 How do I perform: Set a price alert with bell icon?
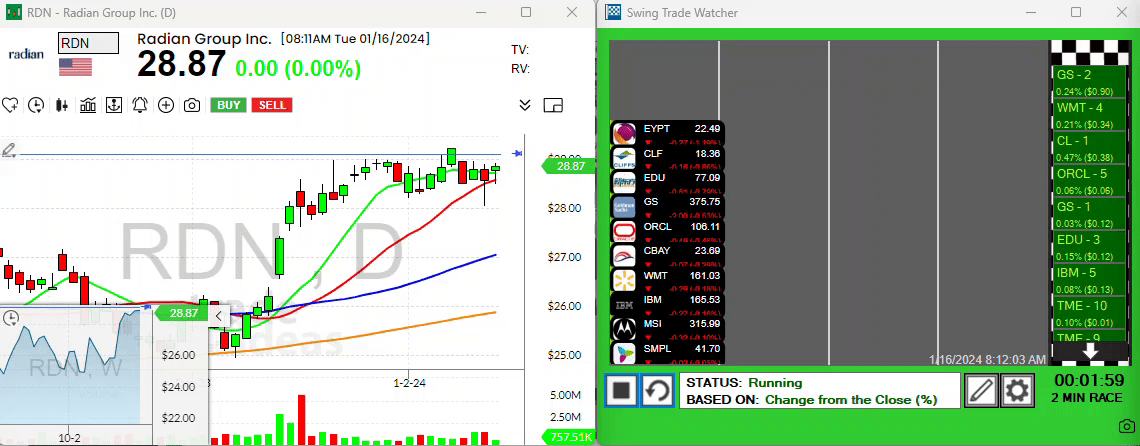140,105
